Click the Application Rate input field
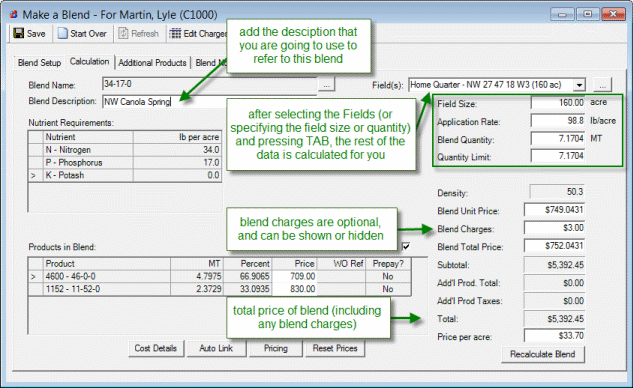 tap(558, 121)
